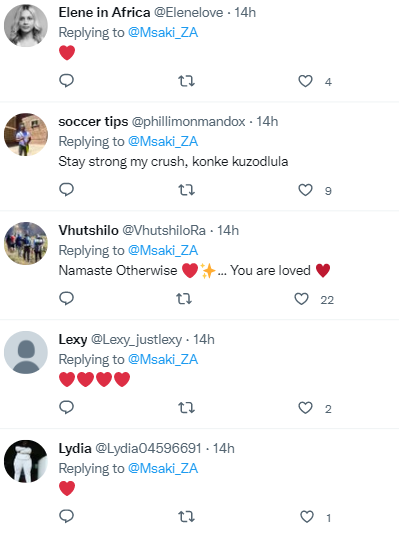Reply to Lydia's tweet
The height and width of the screenshot is (536, 399).
pos(66,516)
